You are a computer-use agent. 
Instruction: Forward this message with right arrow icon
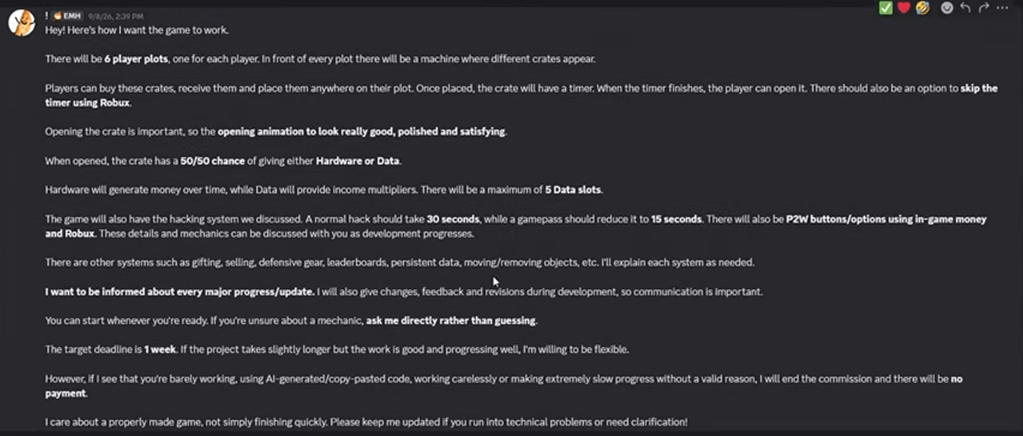(984, 8)
